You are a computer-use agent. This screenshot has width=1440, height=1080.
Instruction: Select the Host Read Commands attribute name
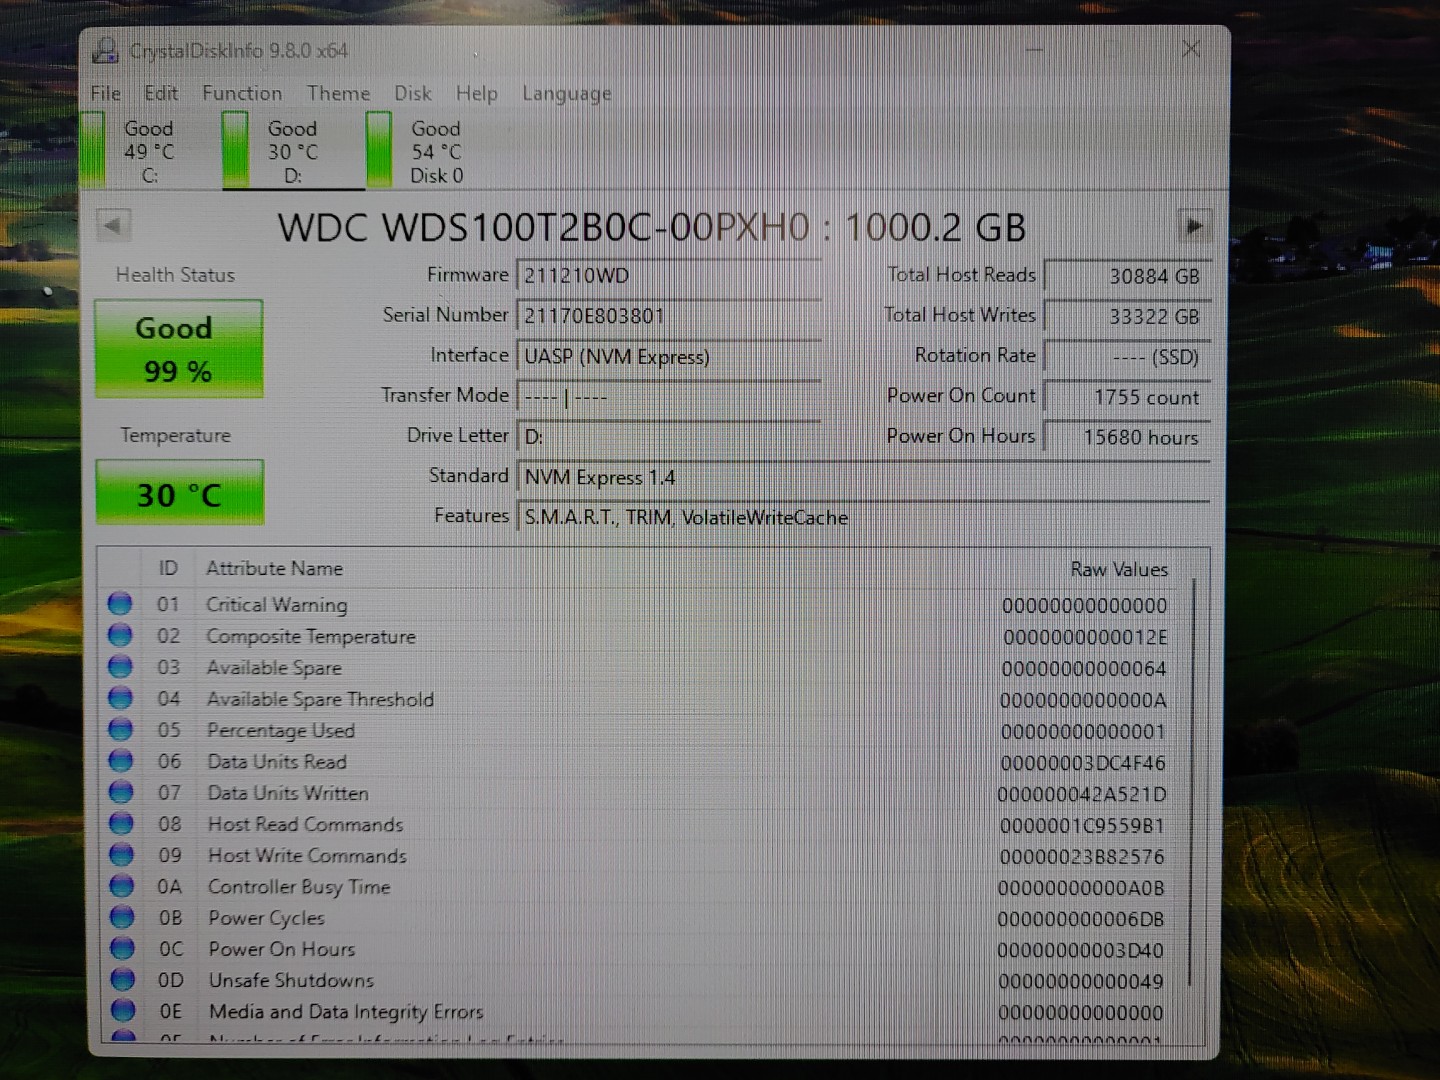coord(306,824)
